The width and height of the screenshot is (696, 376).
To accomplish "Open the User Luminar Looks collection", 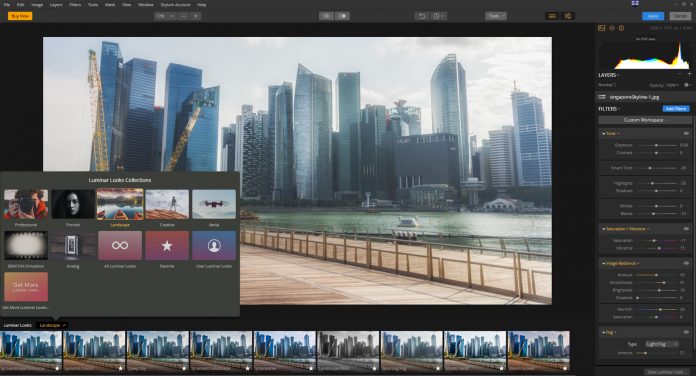I will point(214,245).
